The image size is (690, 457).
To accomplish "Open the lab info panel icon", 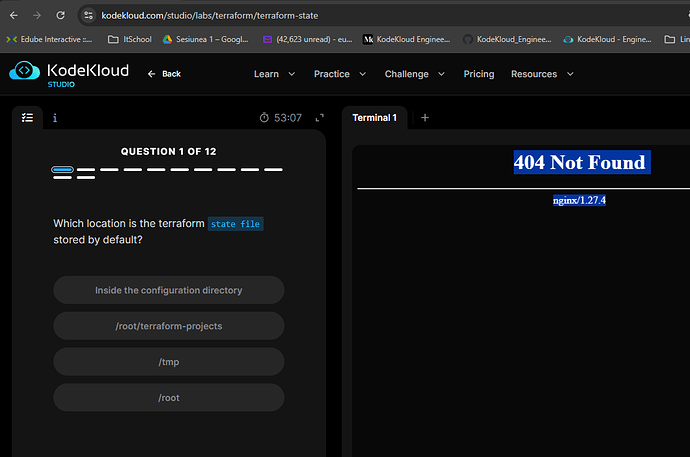I will [x=55, y=118].
